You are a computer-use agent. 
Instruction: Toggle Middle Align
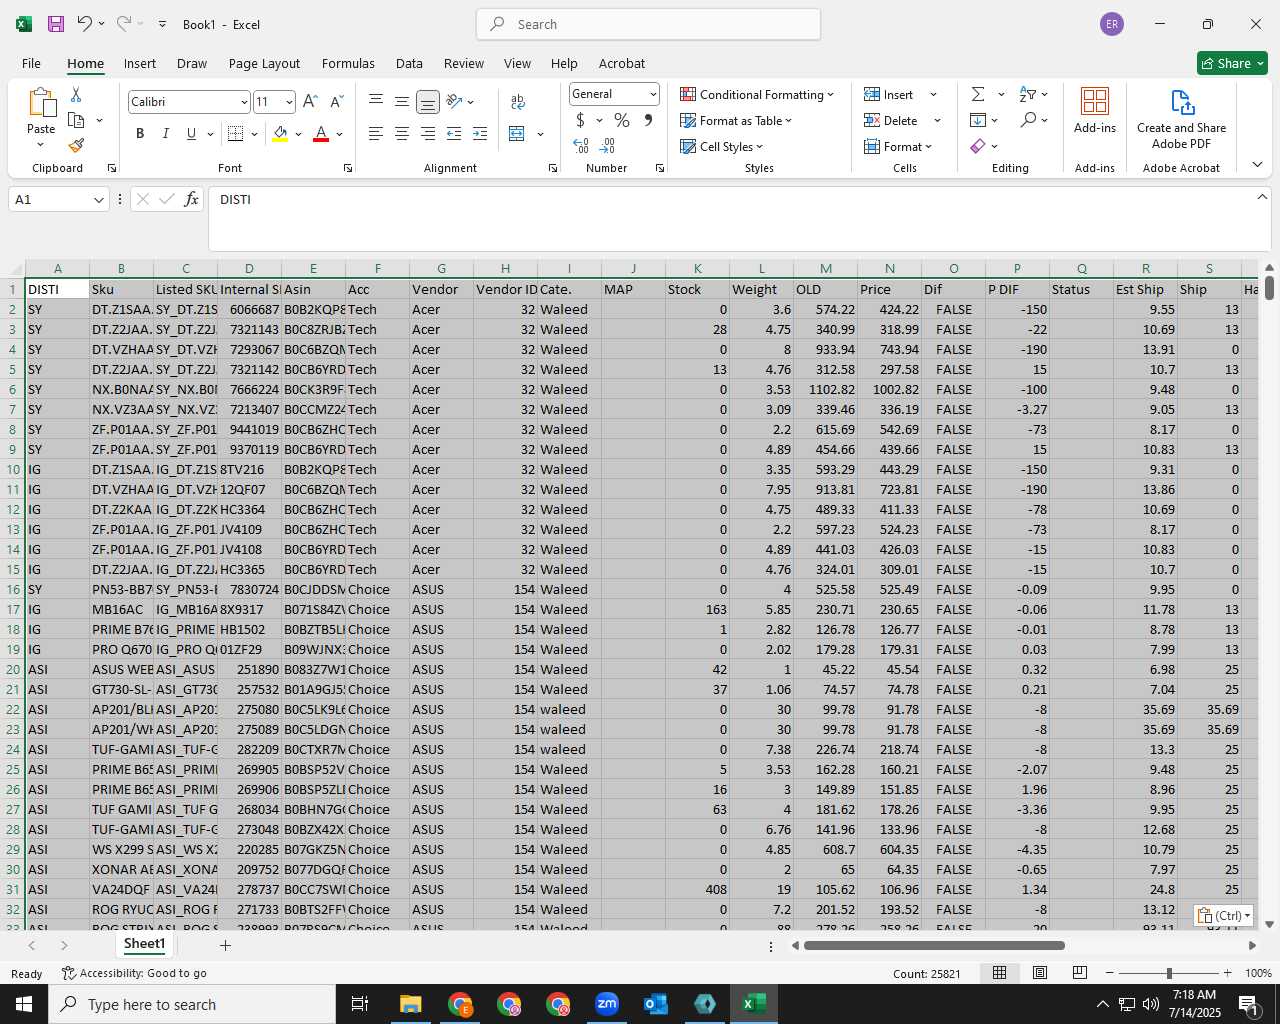pos(402,101)
